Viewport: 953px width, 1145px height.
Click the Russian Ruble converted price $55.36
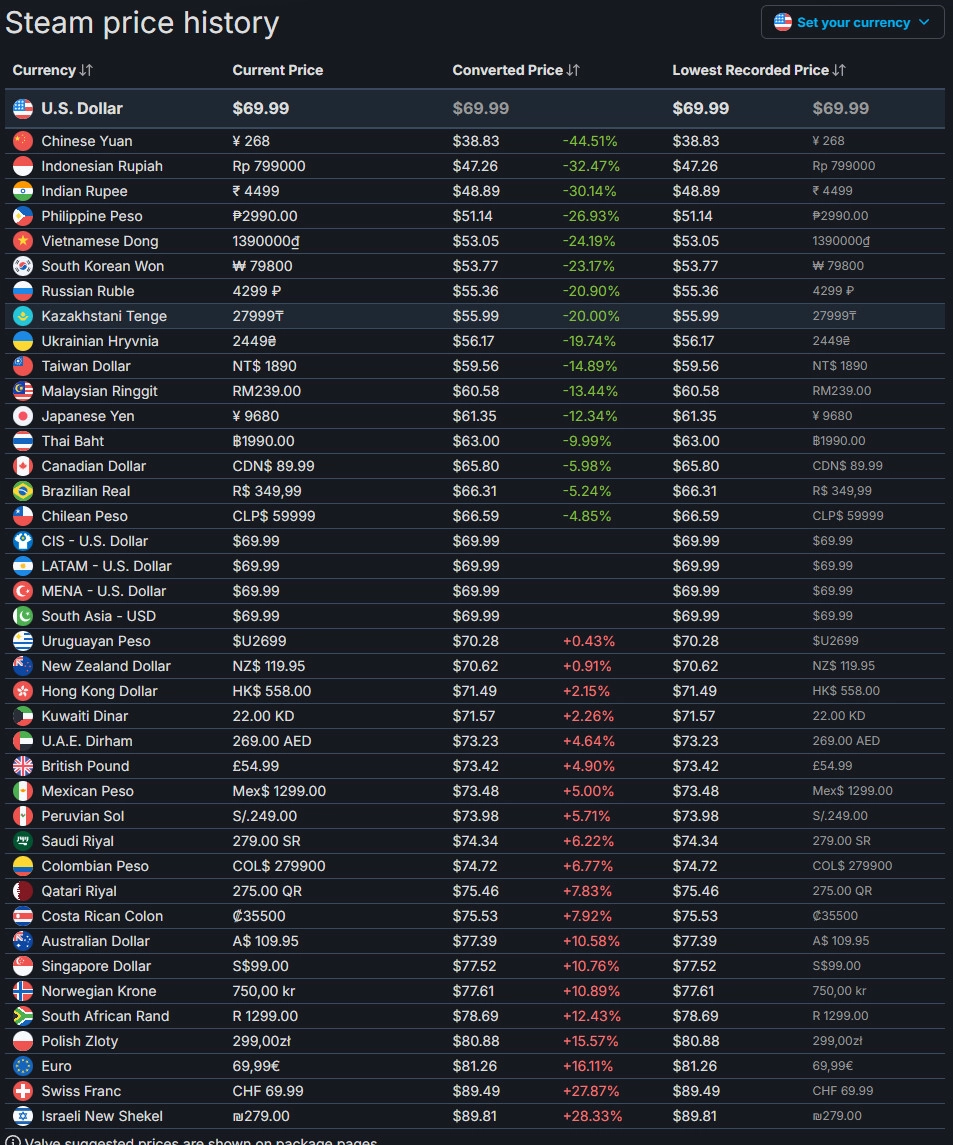[x=475, y=291]
